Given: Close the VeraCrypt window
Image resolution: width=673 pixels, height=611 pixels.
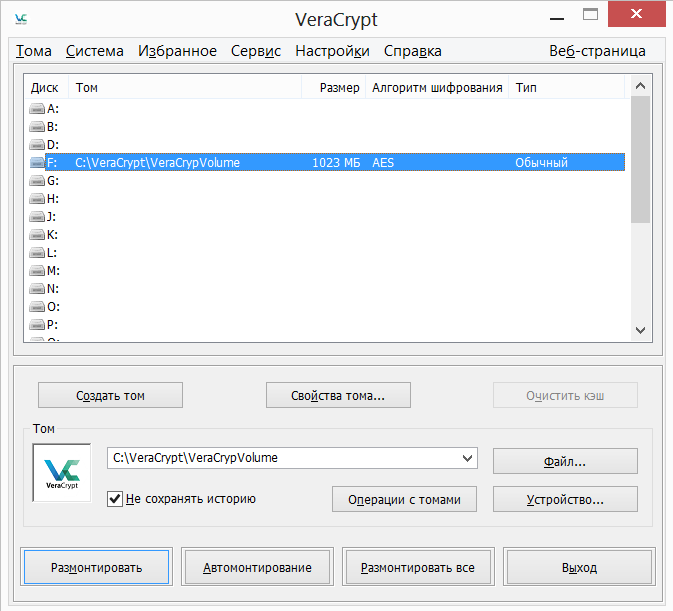Looking at the screenshot, I should [x=637, y=14].
